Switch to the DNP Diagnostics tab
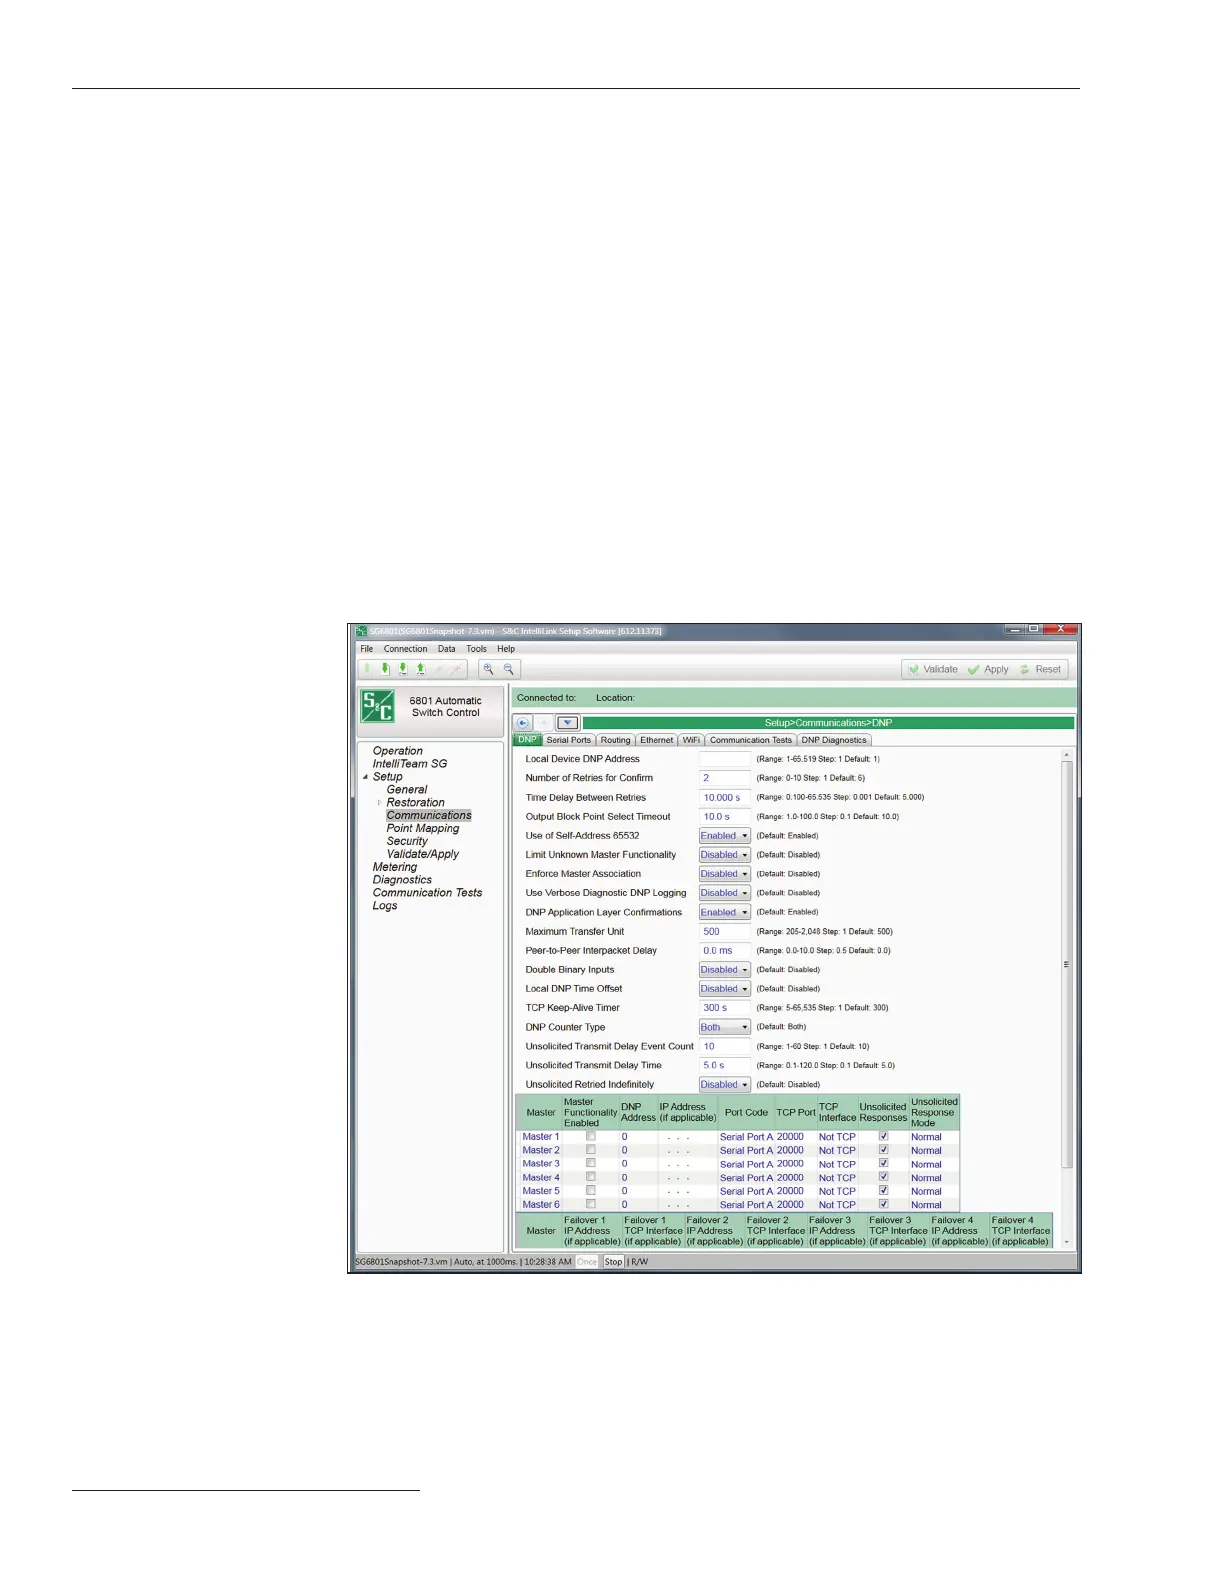This screenshot has width=1224, height=1584. tap(834, 740)
